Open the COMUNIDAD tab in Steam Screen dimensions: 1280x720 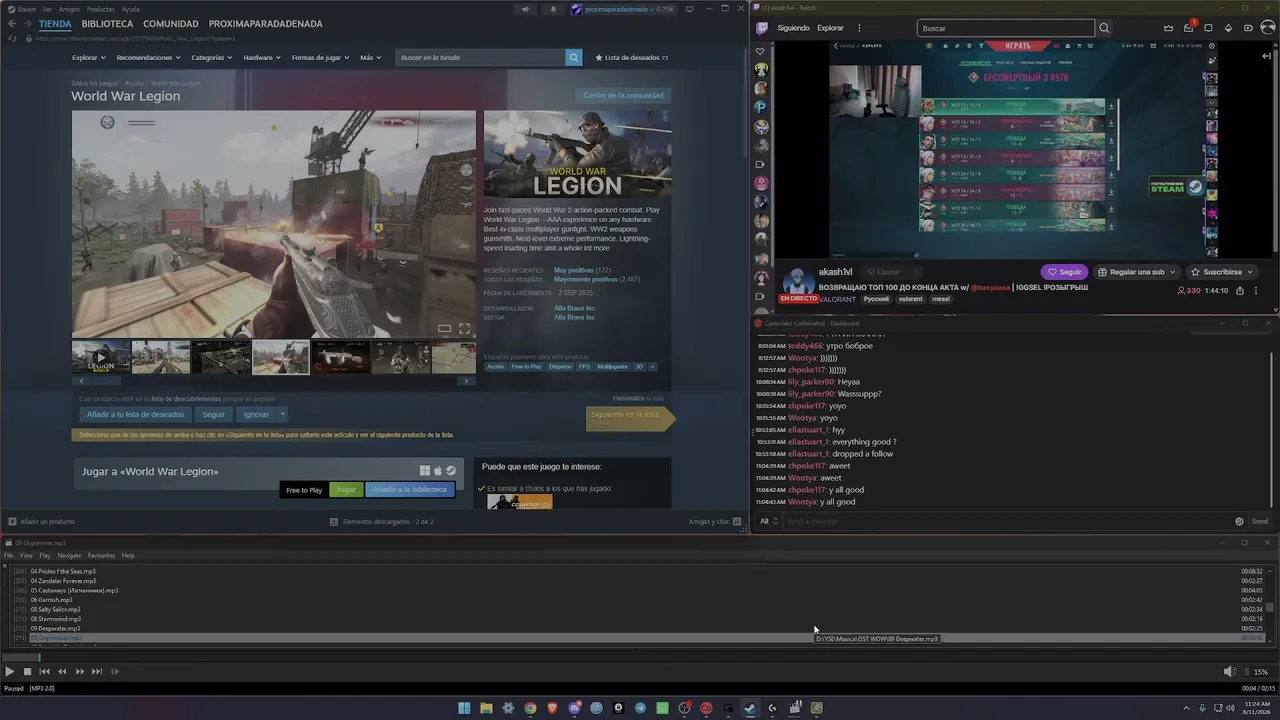170,24
